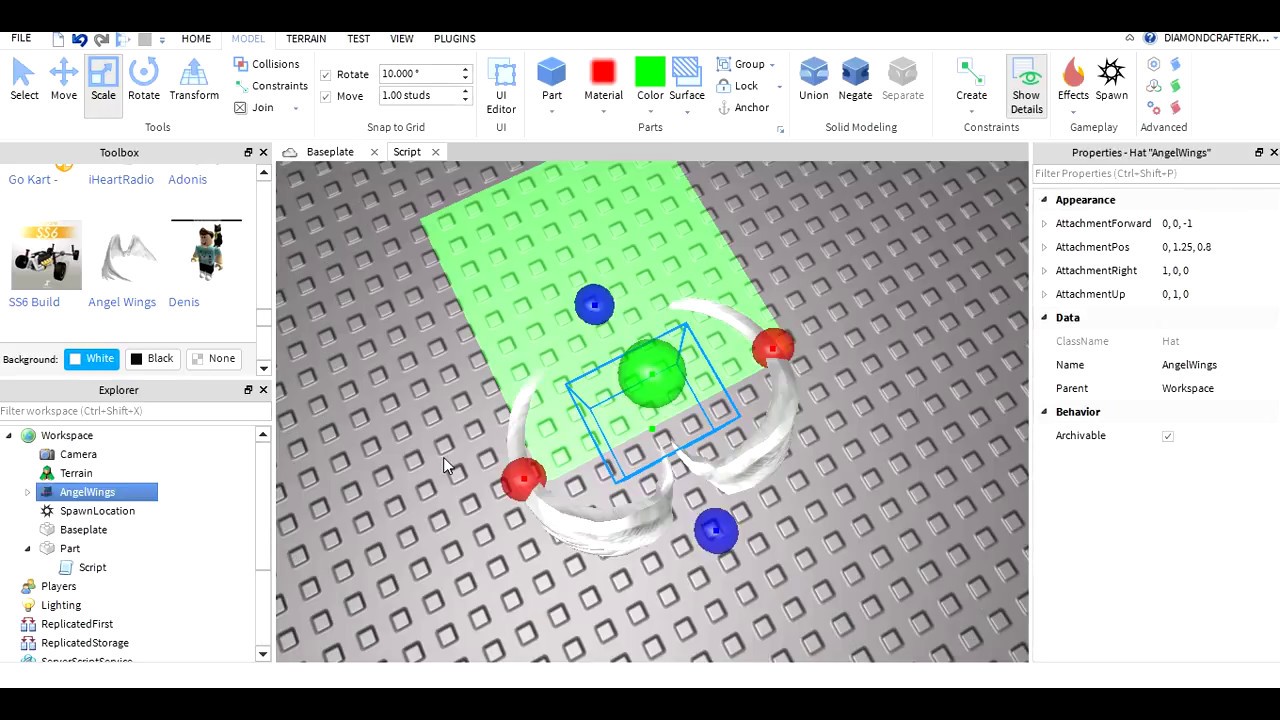This screenshot has height=720, width=1280.
Task: Toggle the Join option
Action: click(254, 108)
